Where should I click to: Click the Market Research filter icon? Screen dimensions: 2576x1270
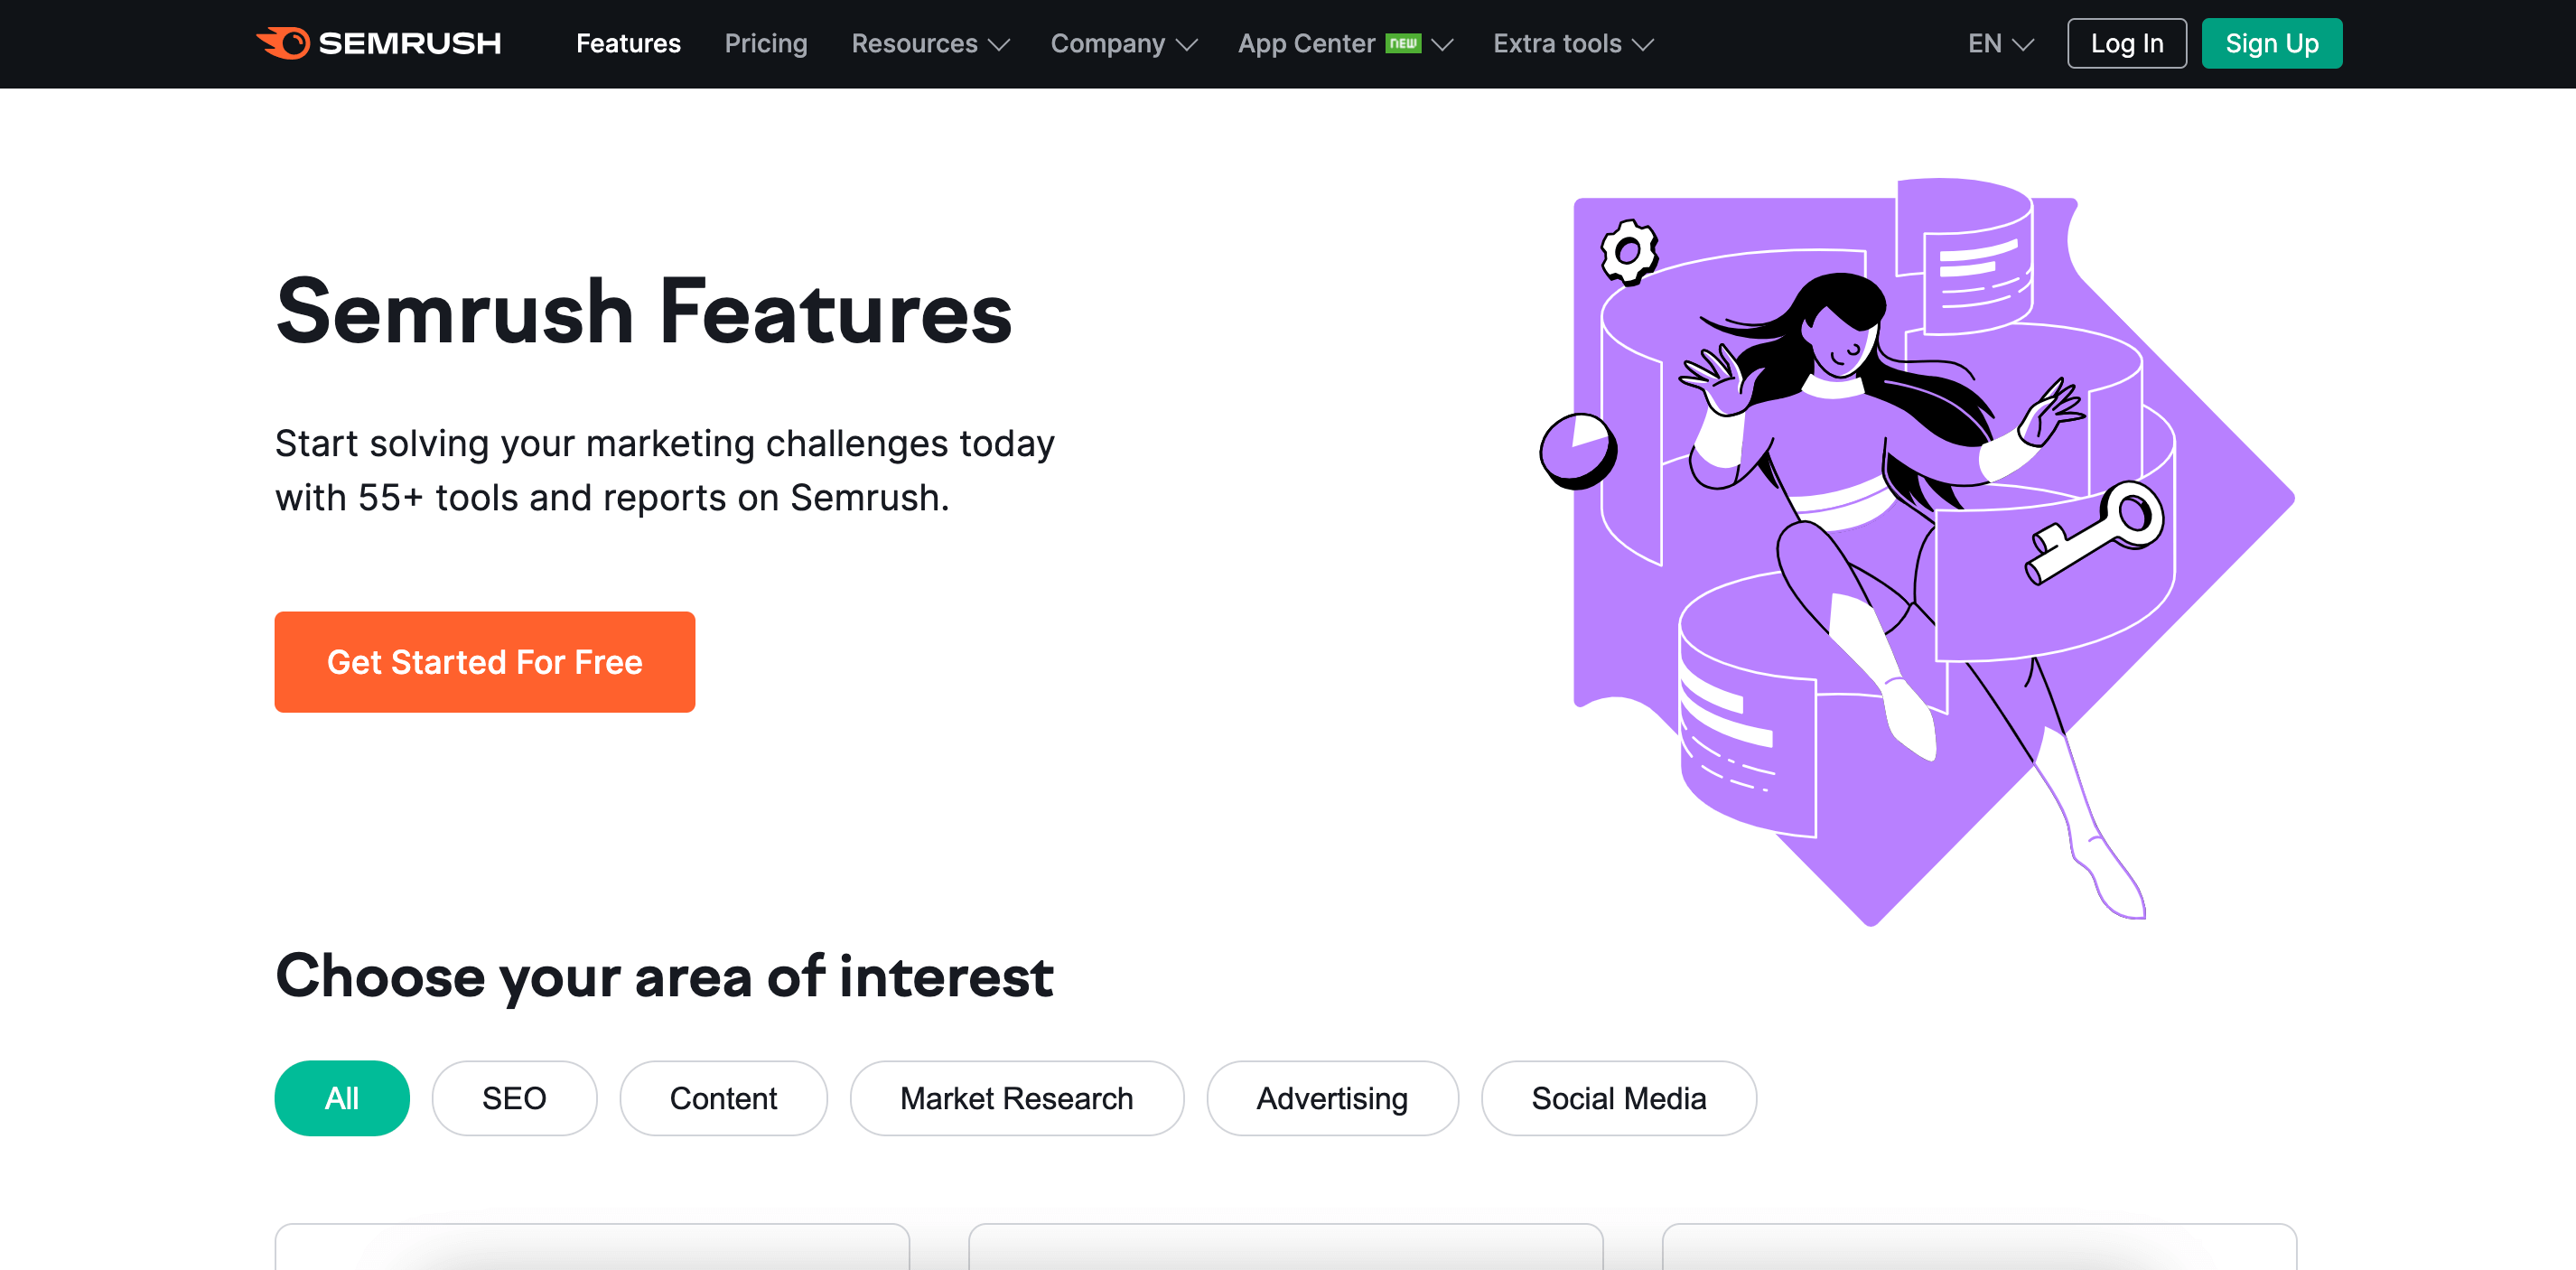1017,1097
